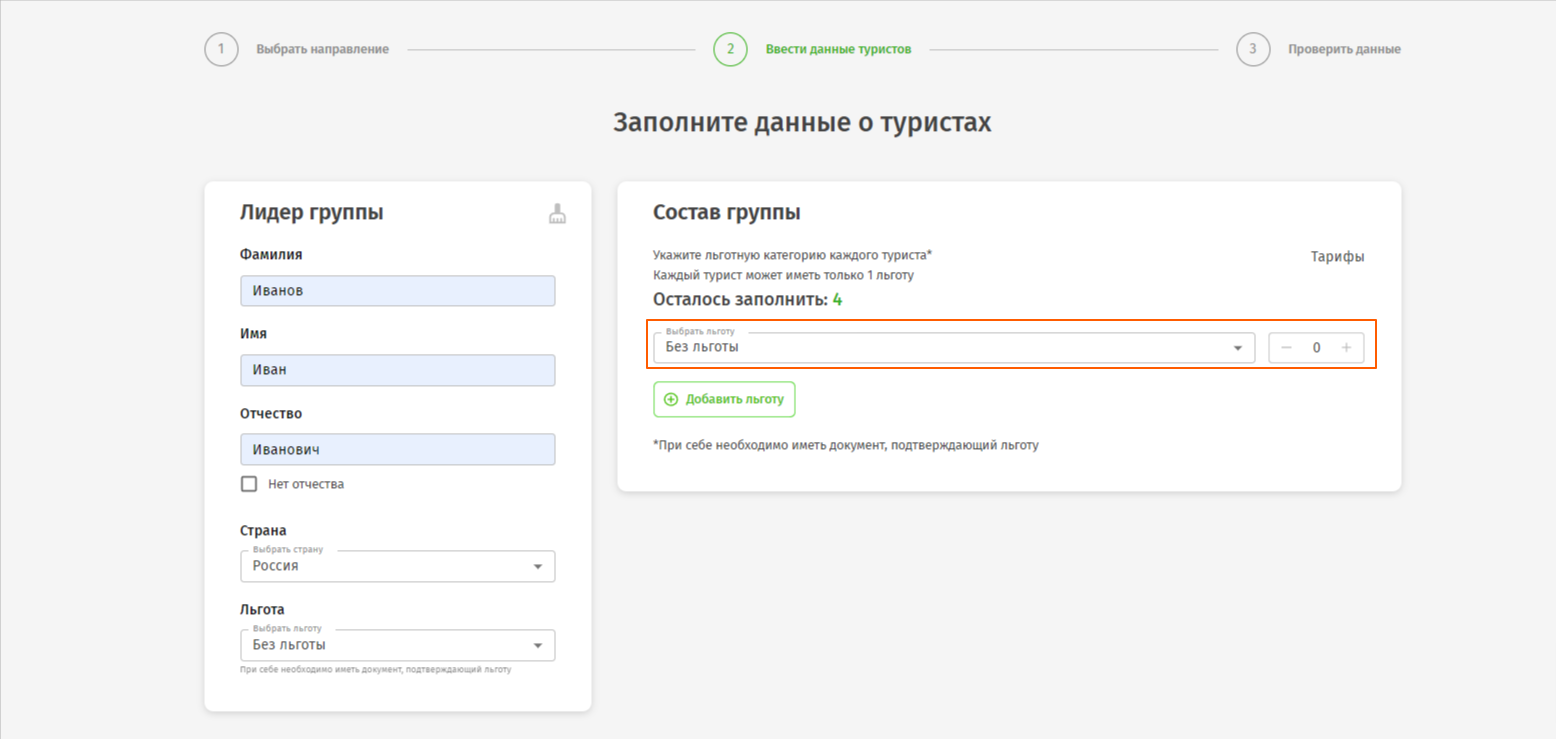Click step 1 circle icon
Screen dimensions: 1556x739
coord(221,49)
